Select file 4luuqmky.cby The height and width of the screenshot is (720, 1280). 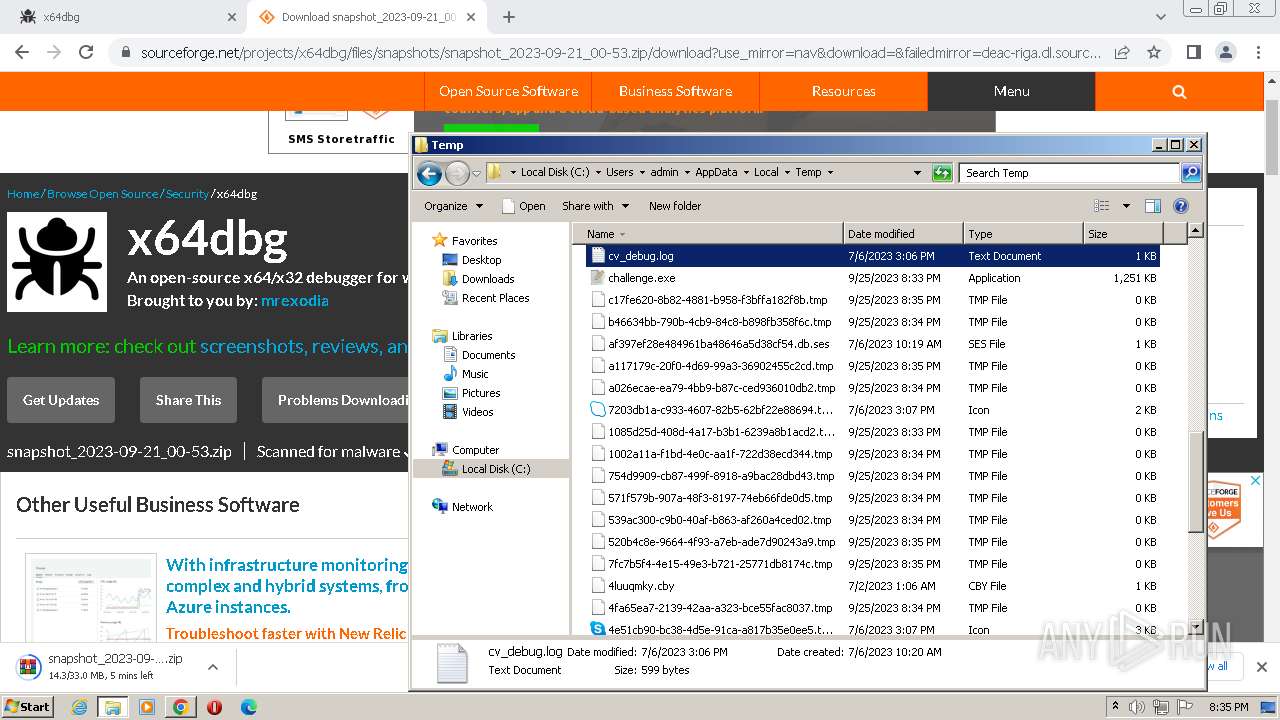pyautogui.click(x=641, y=586)
